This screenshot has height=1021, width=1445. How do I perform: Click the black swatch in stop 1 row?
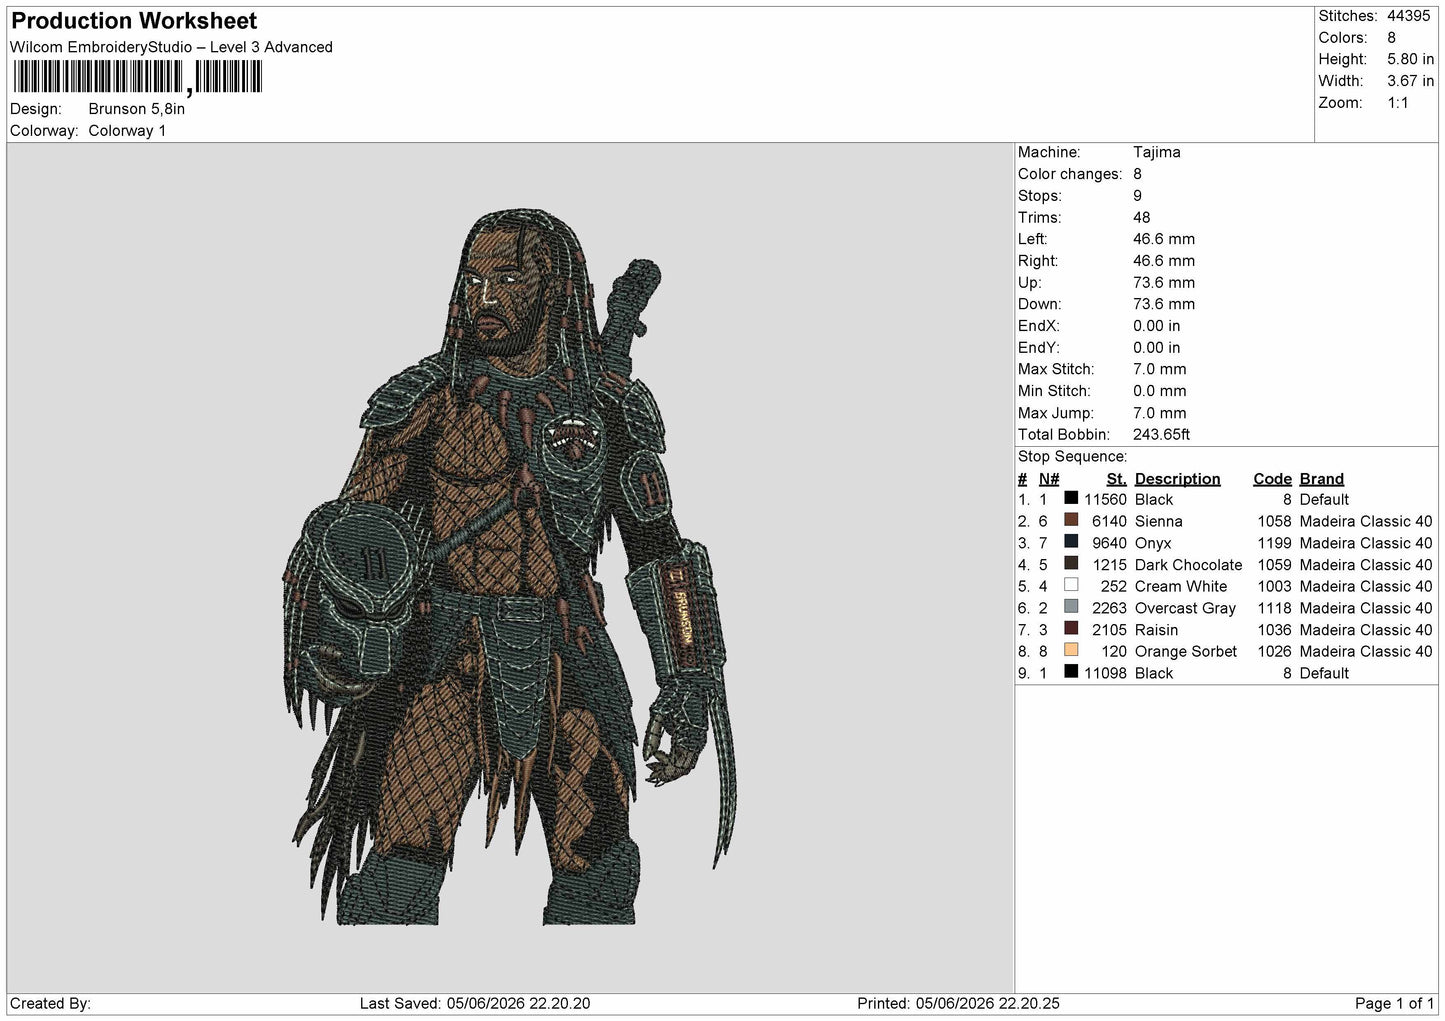[x=1071, y=498]
